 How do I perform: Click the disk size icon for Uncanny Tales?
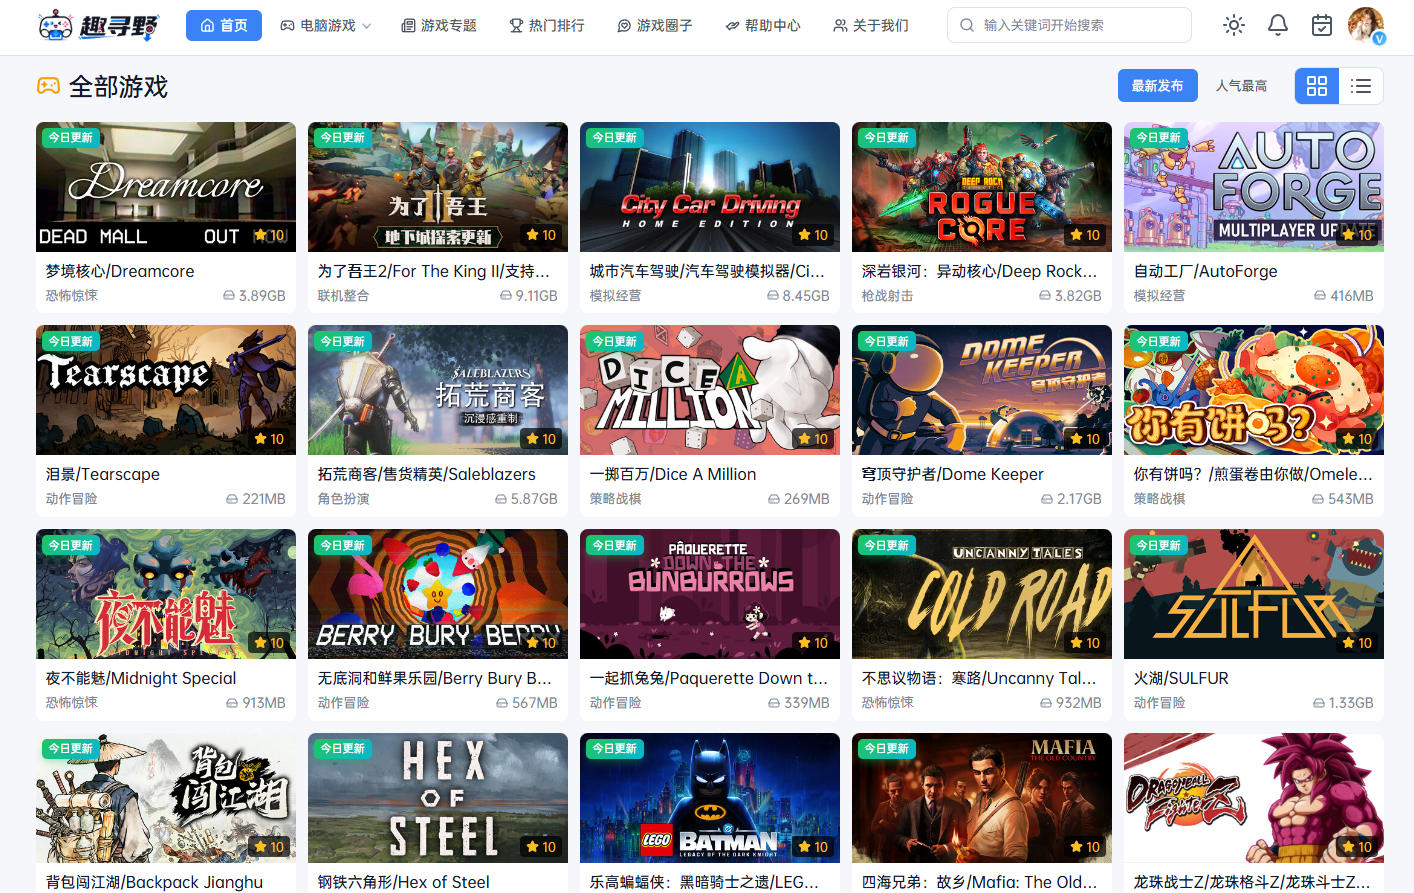click(x=1046, y=703)
